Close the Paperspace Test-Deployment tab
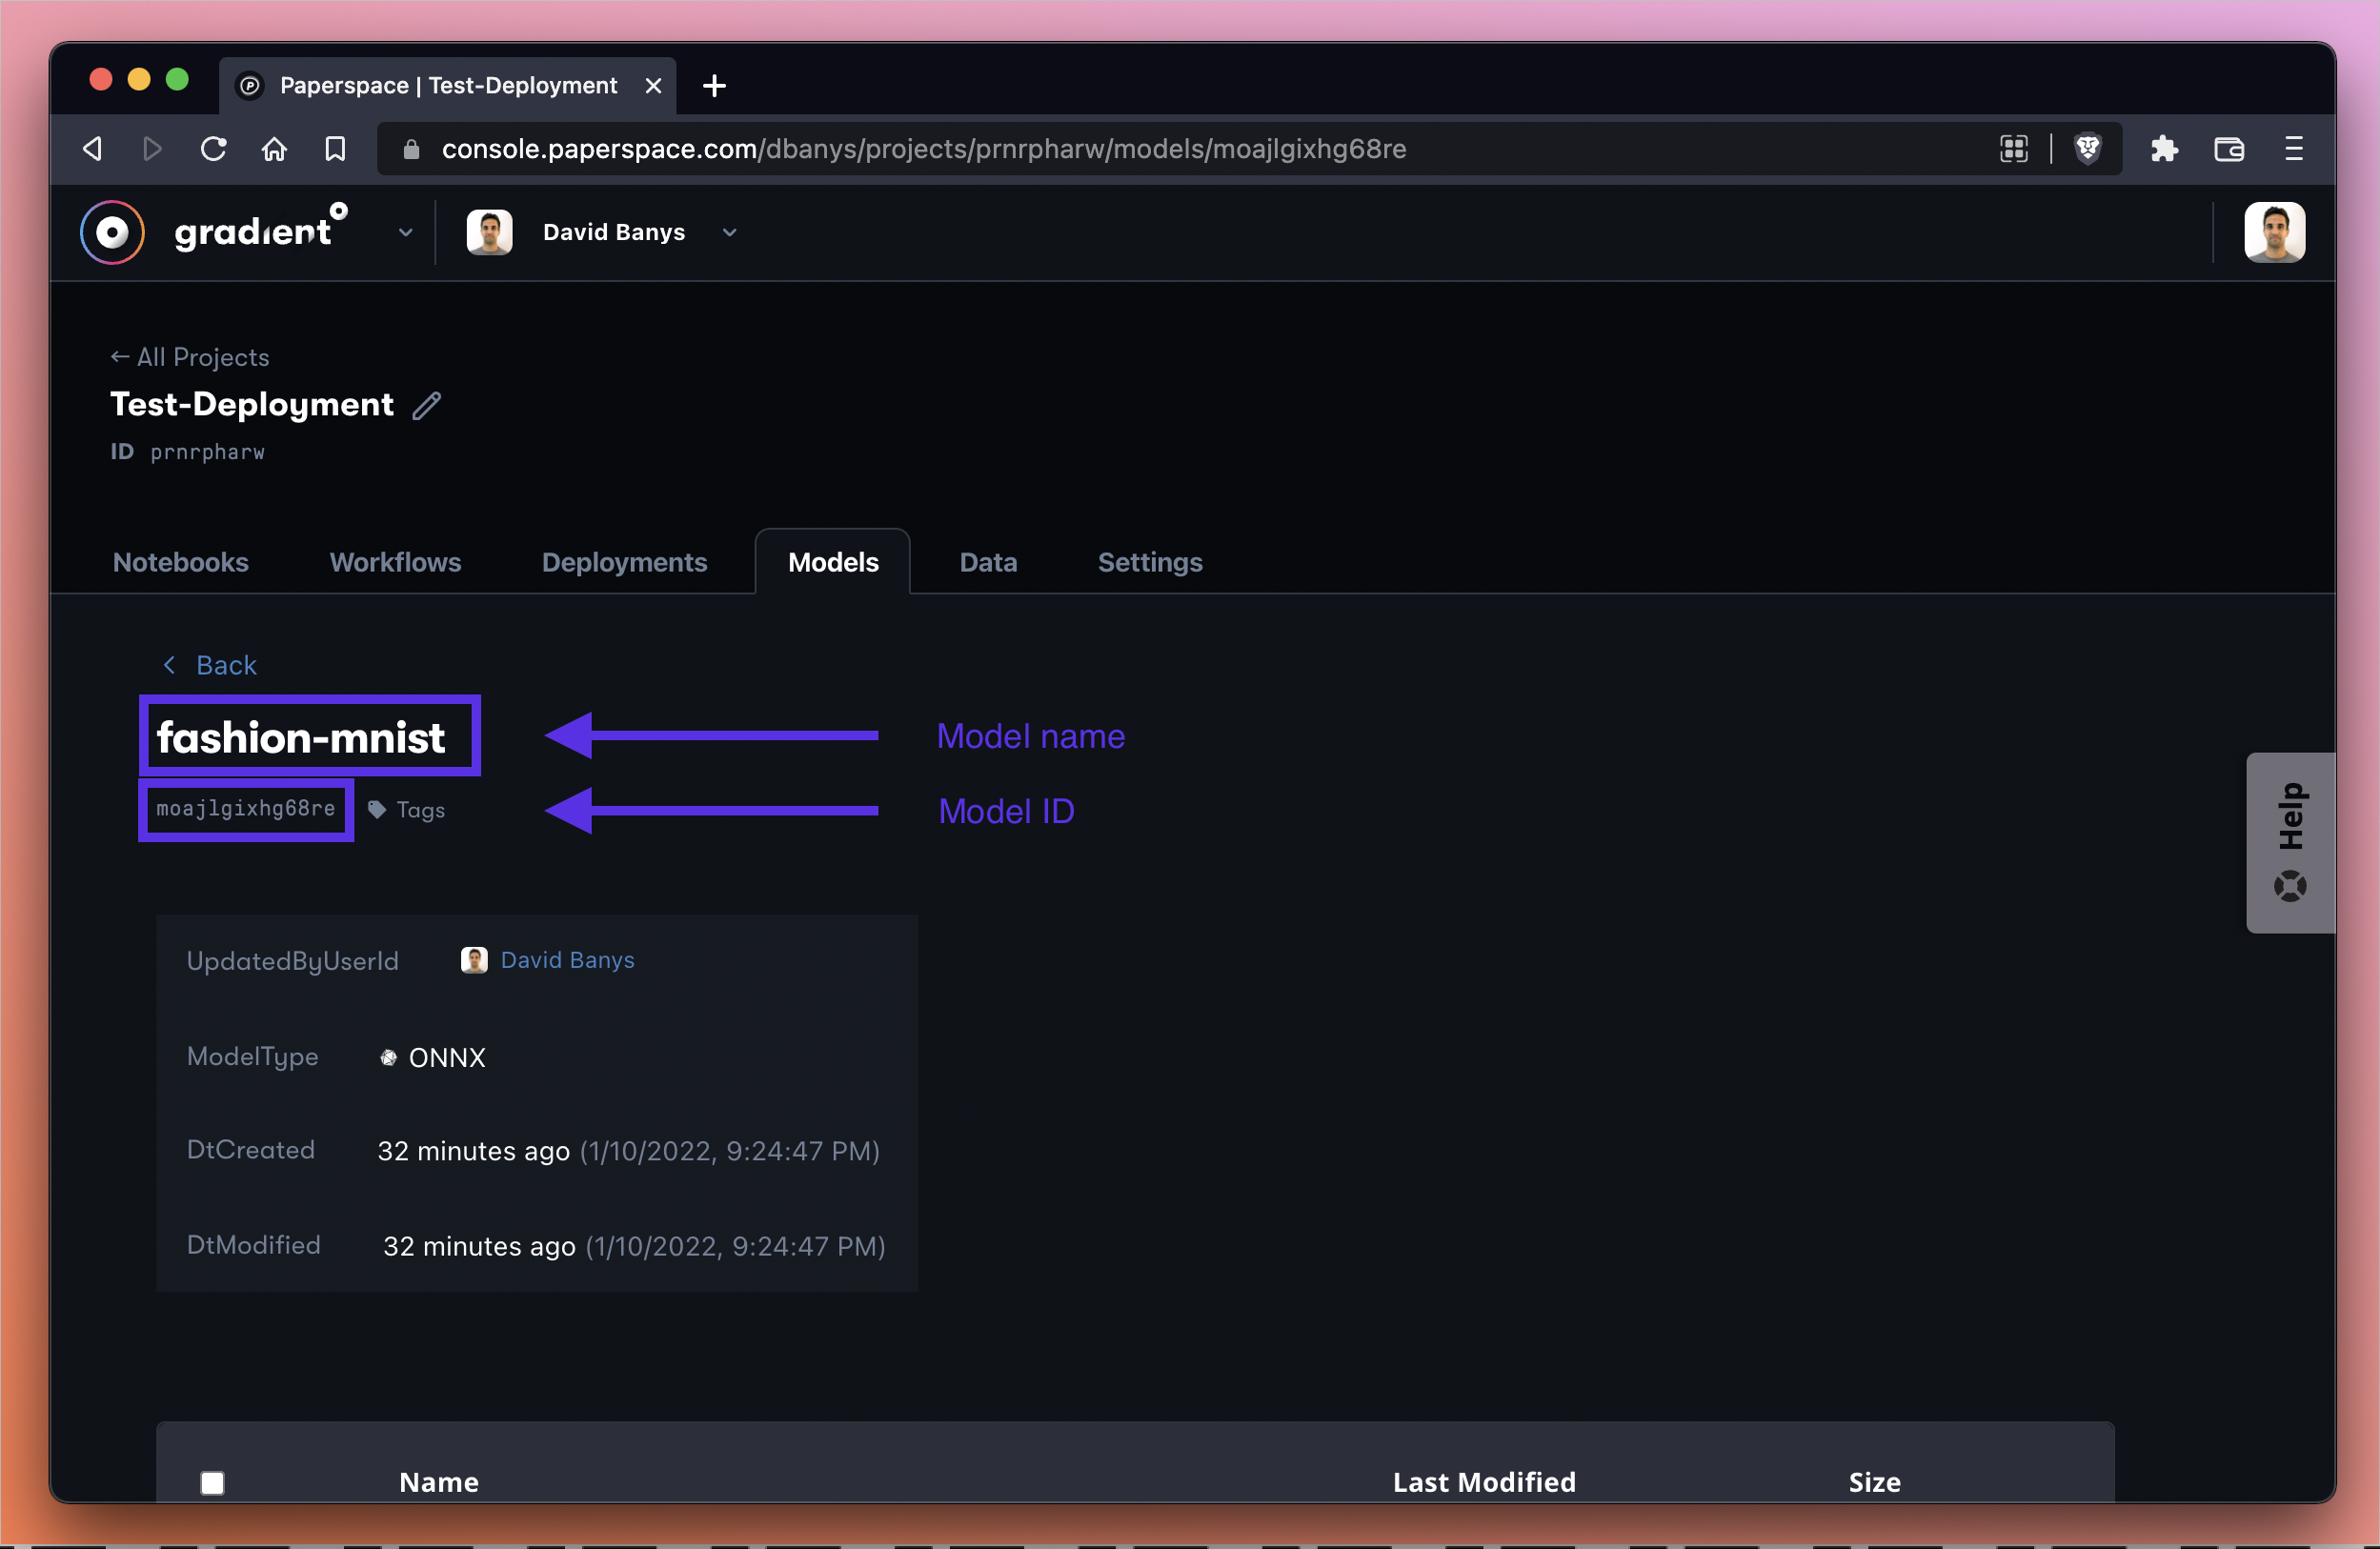The width and height of the screenshot is (2380, 1549). pos(653,86)
